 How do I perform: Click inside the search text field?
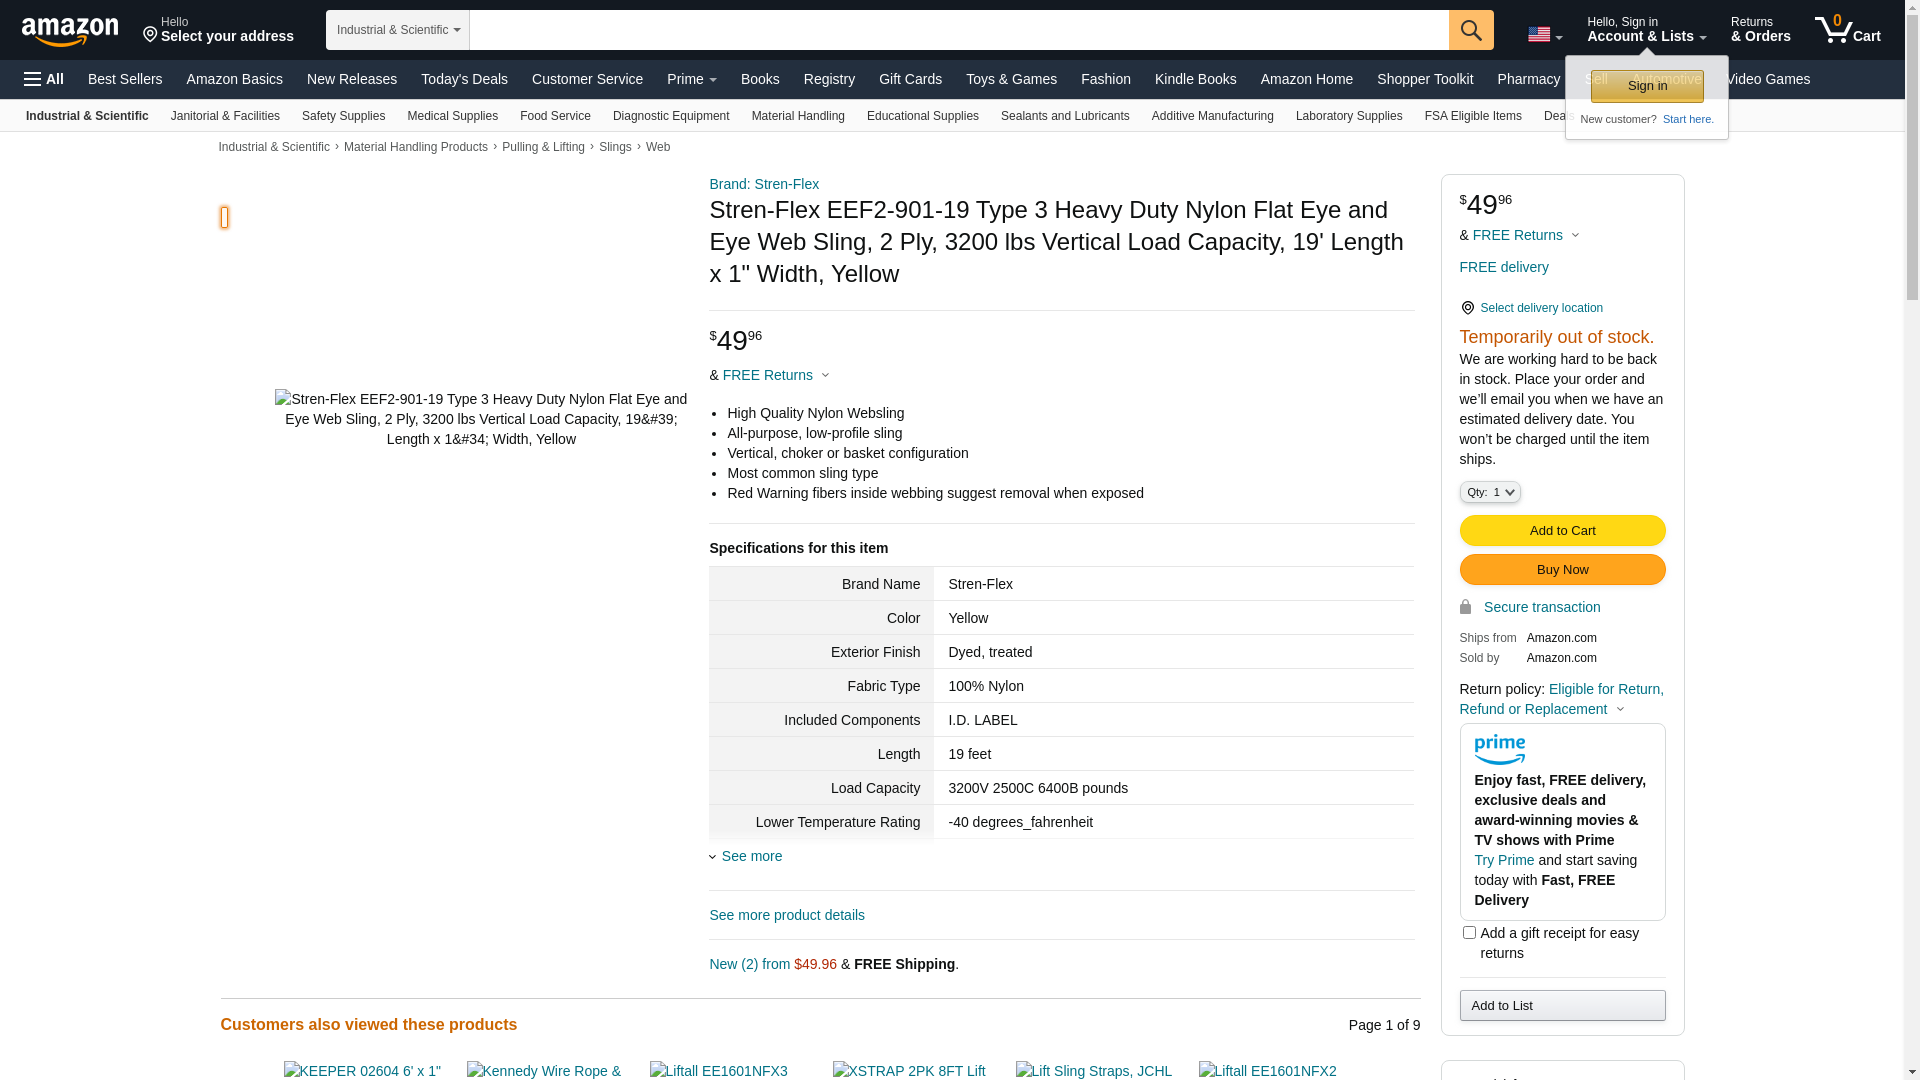[x=958, y=30]
